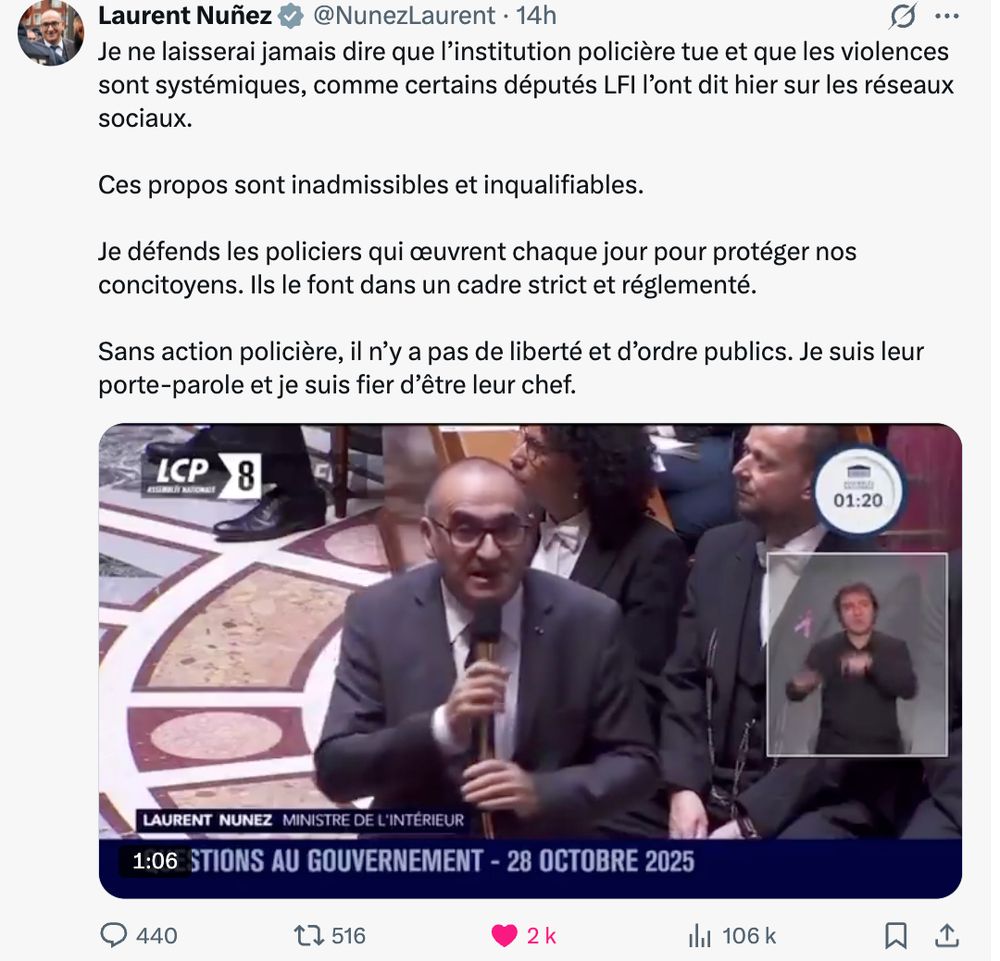Open the Laurent Nuñez display name link

pos(185,15)
